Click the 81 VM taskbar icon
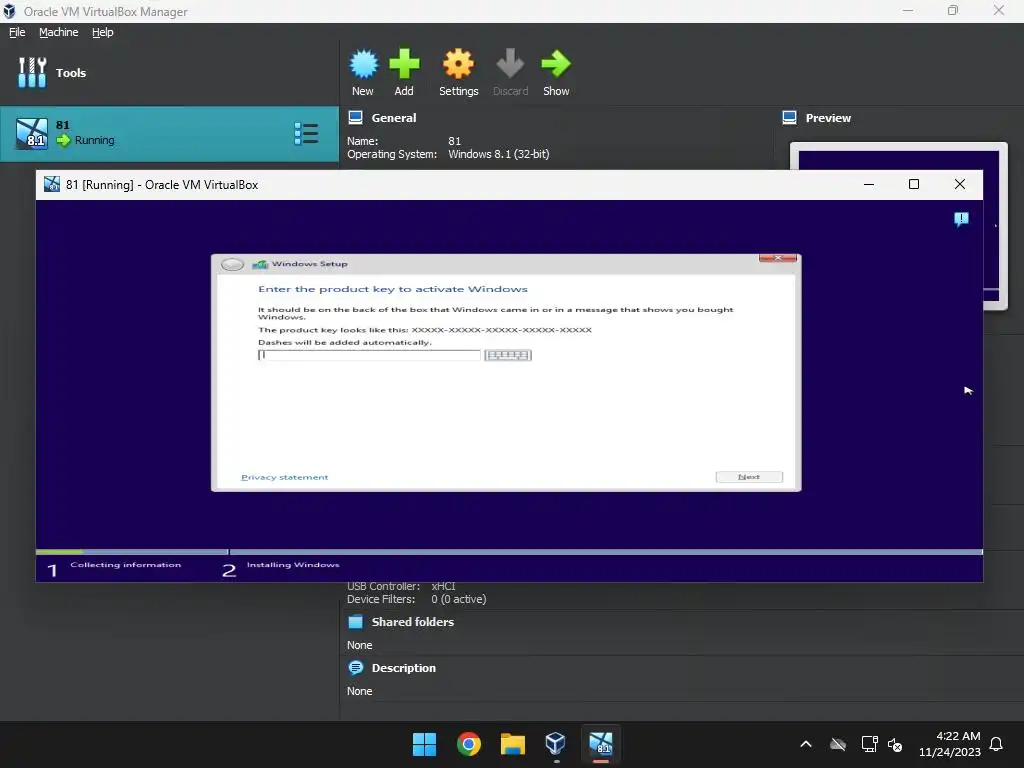This screenshot has height=768, width=1024. tap(601, 744)
